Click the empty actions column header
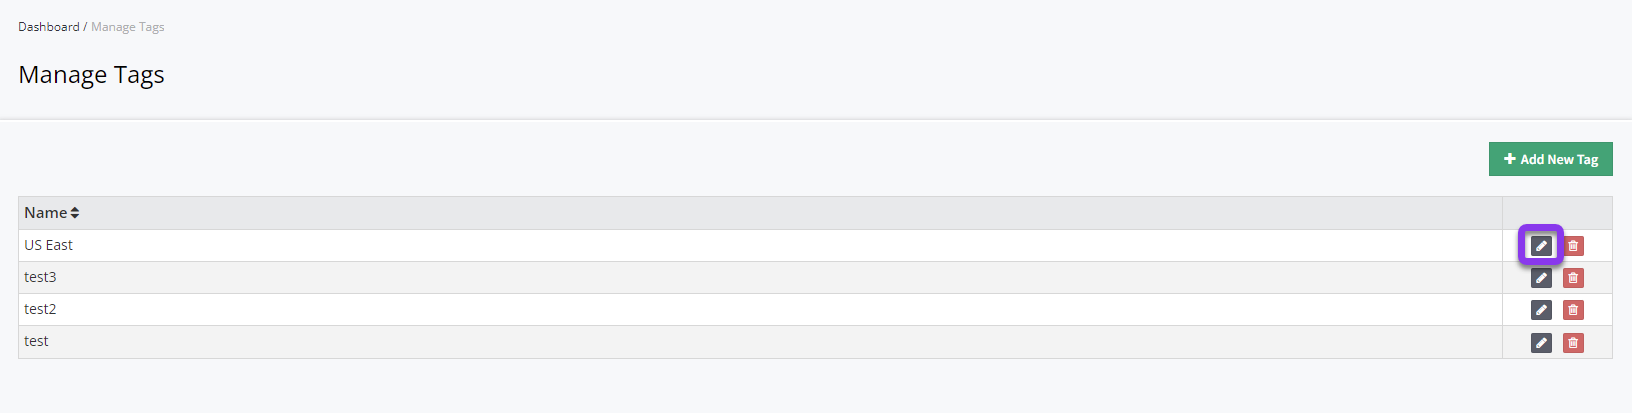Screen dimensions: 1632x413 (1556, 213)
